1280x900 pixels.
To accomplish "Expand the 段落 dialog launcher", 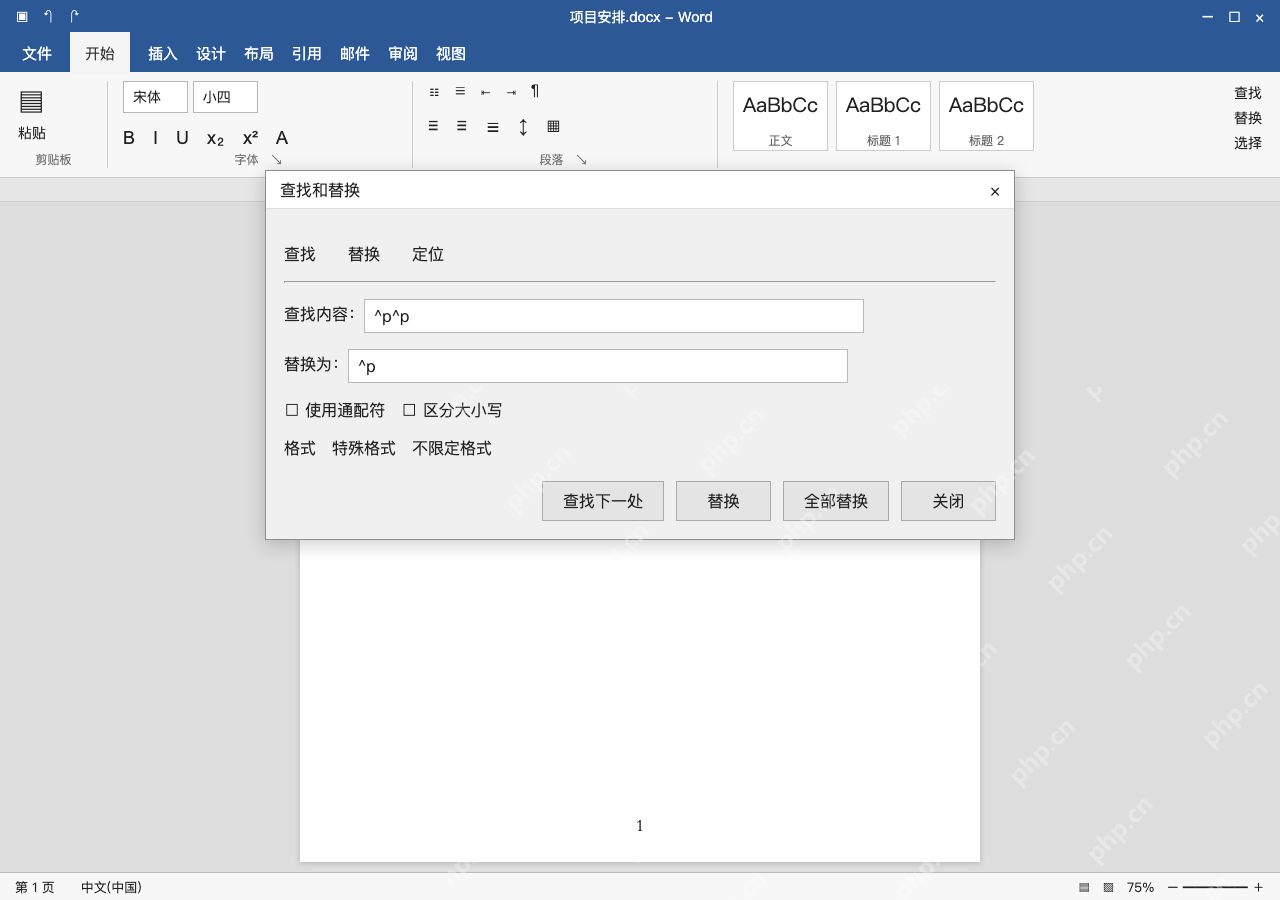I will tap(581, 160).
